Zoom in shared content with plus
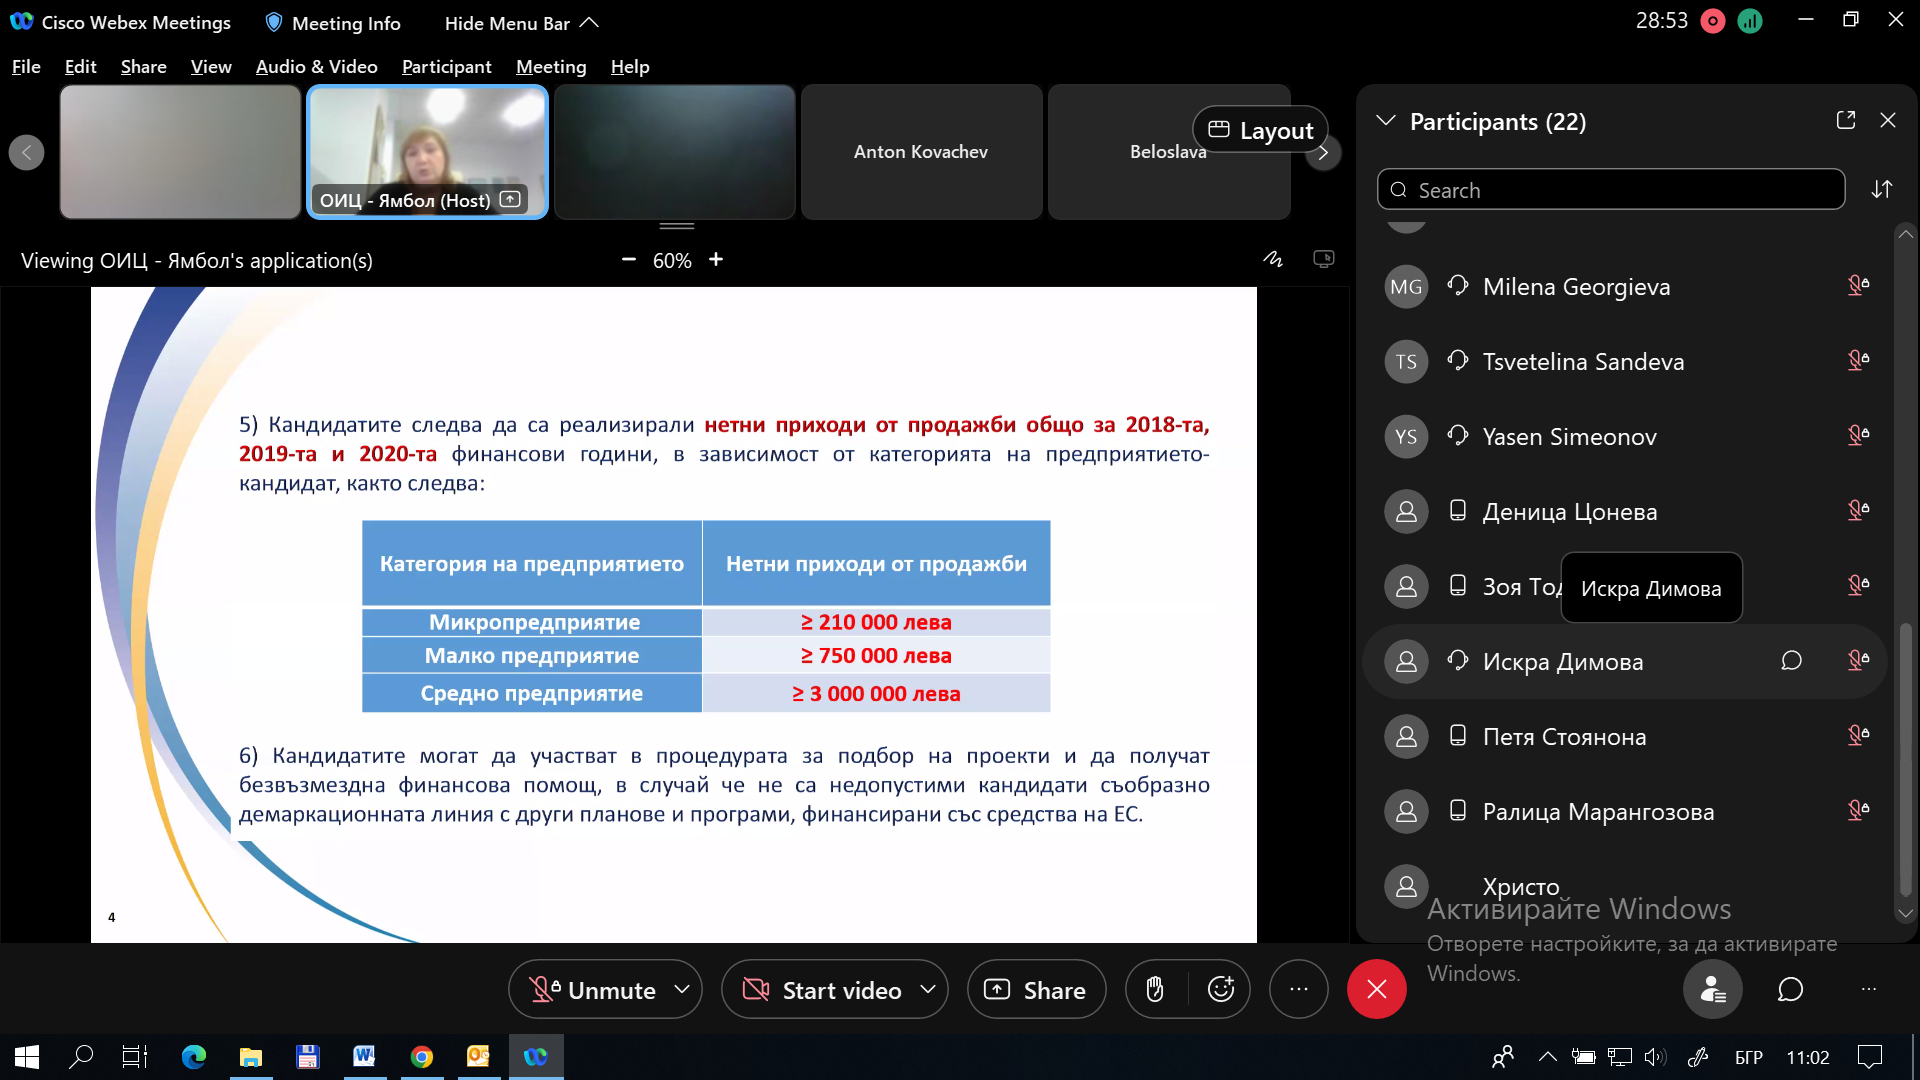The width and height of the screenshot is (1920, 1080). tap(716, 260)
